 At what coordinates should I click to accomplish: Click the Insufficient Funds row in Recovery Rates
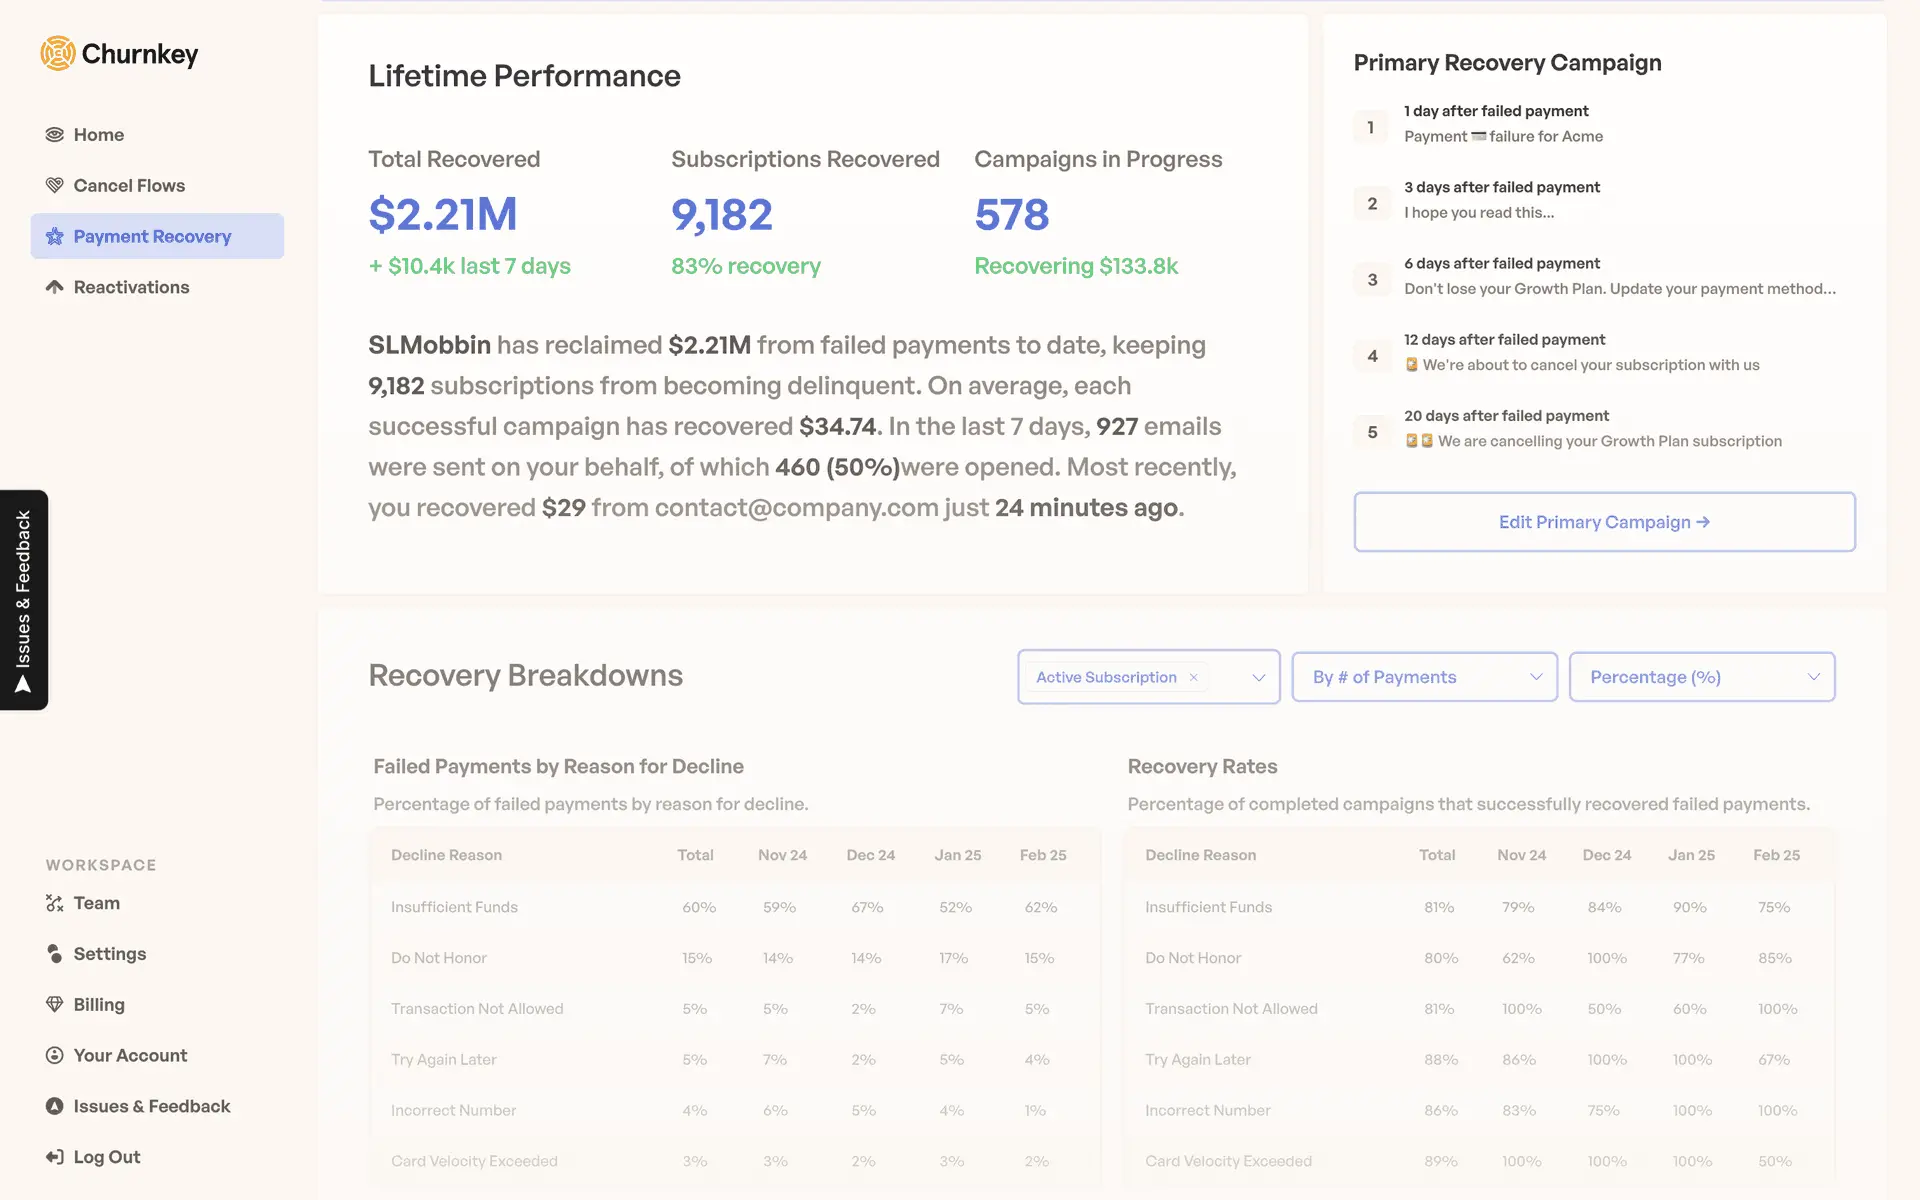click(1208, 907)
